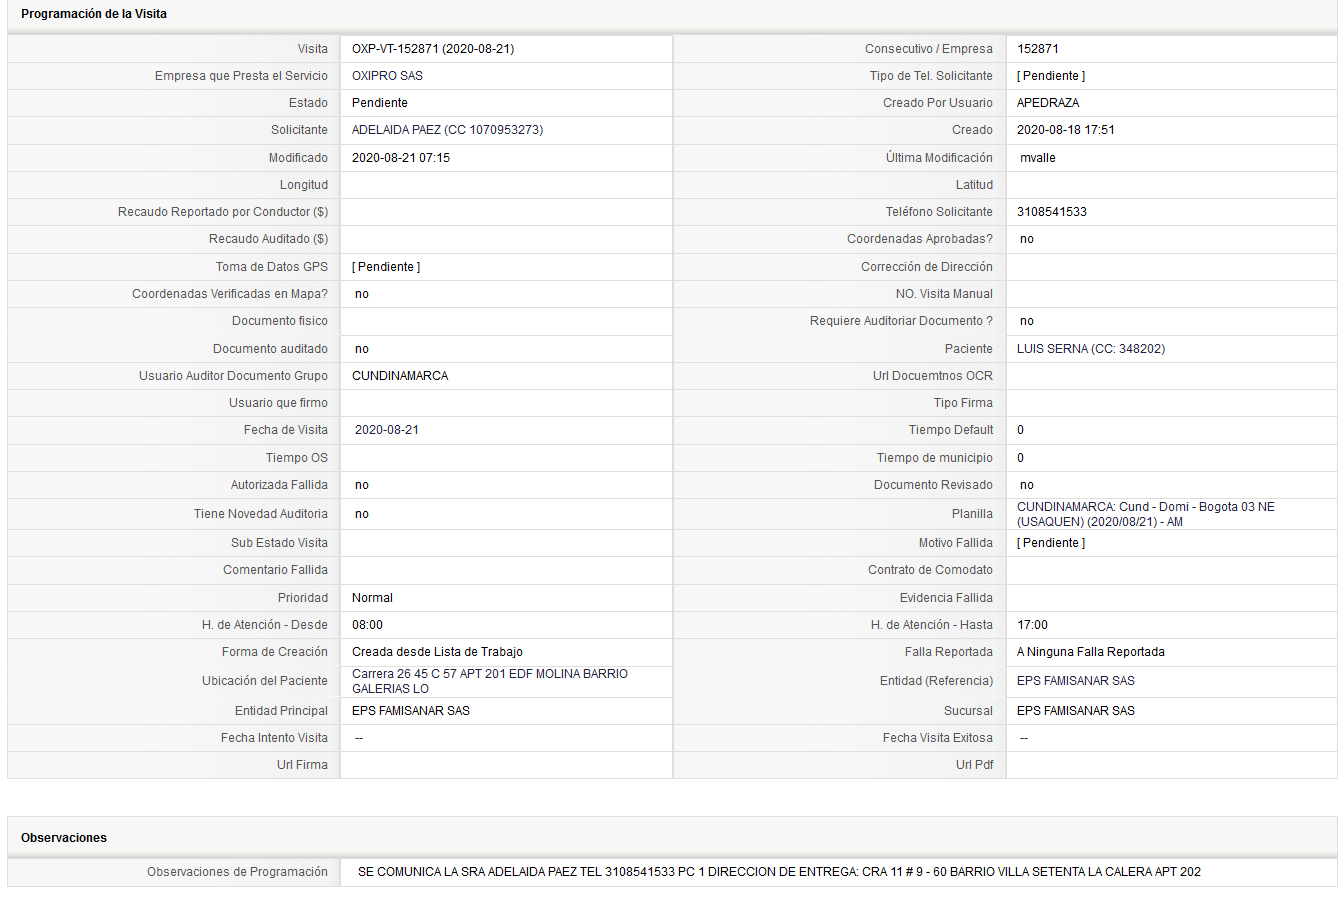This screenshot has height=909, width=1341.
Task: Click the 'Url Pdf' label
Action: tap(974, 765)
